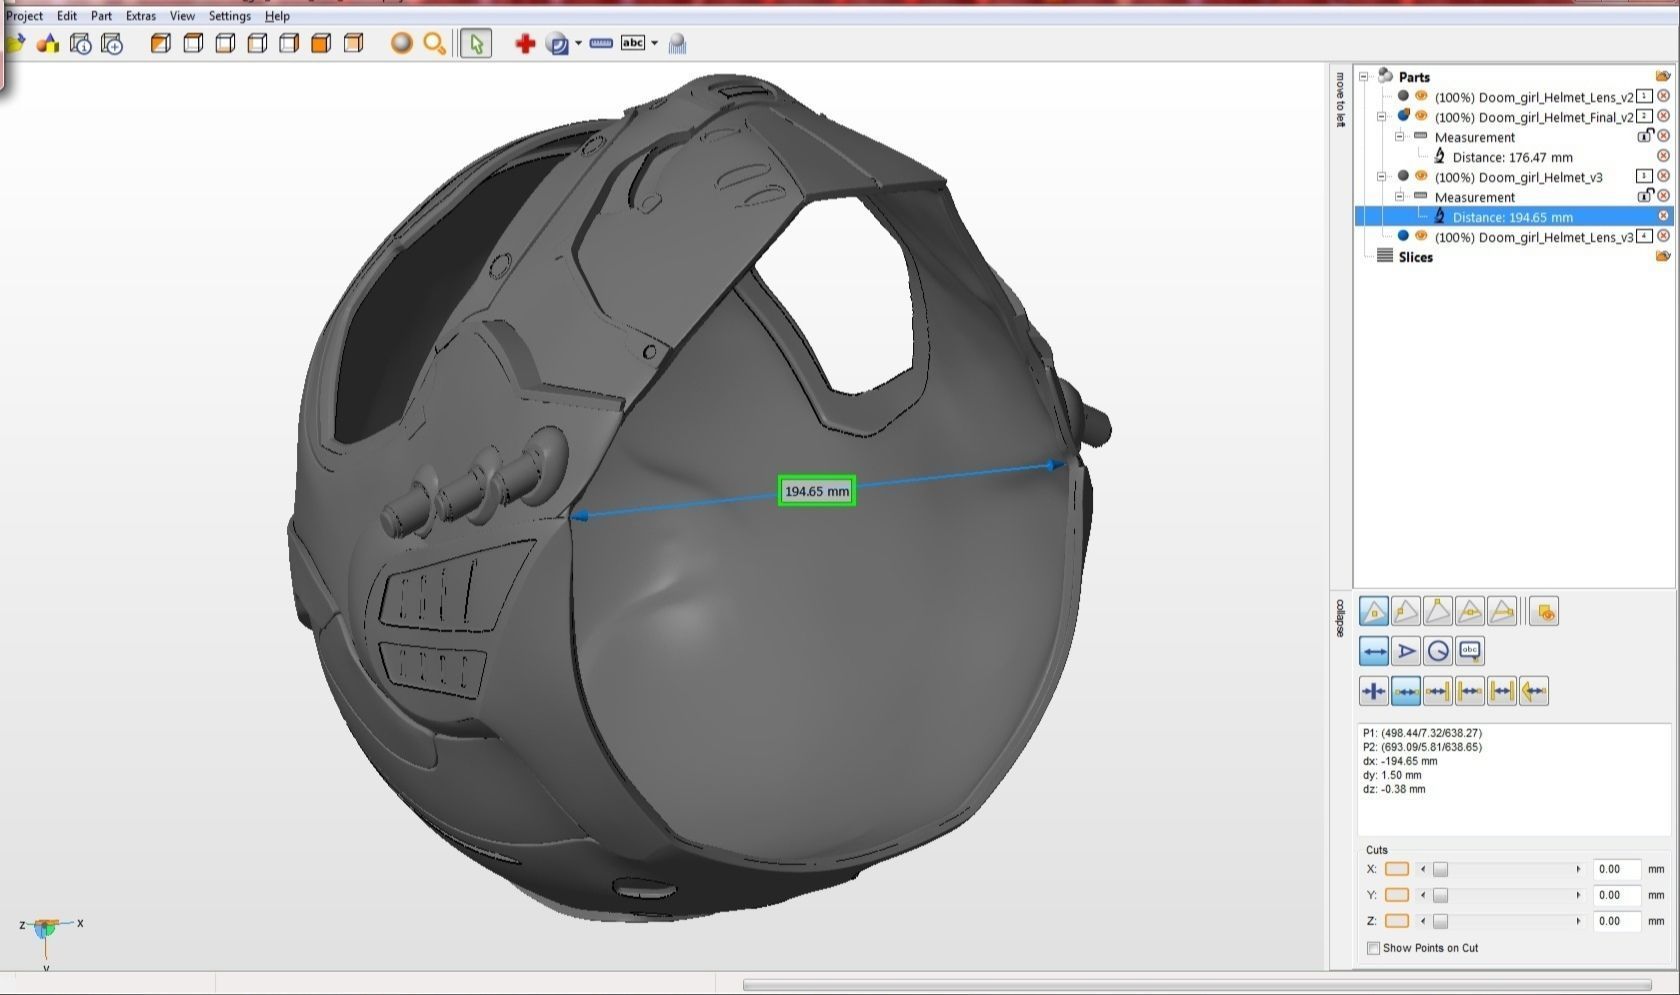
Task: Toggle the X cut orange button
Action: [x=1397, y=869]
